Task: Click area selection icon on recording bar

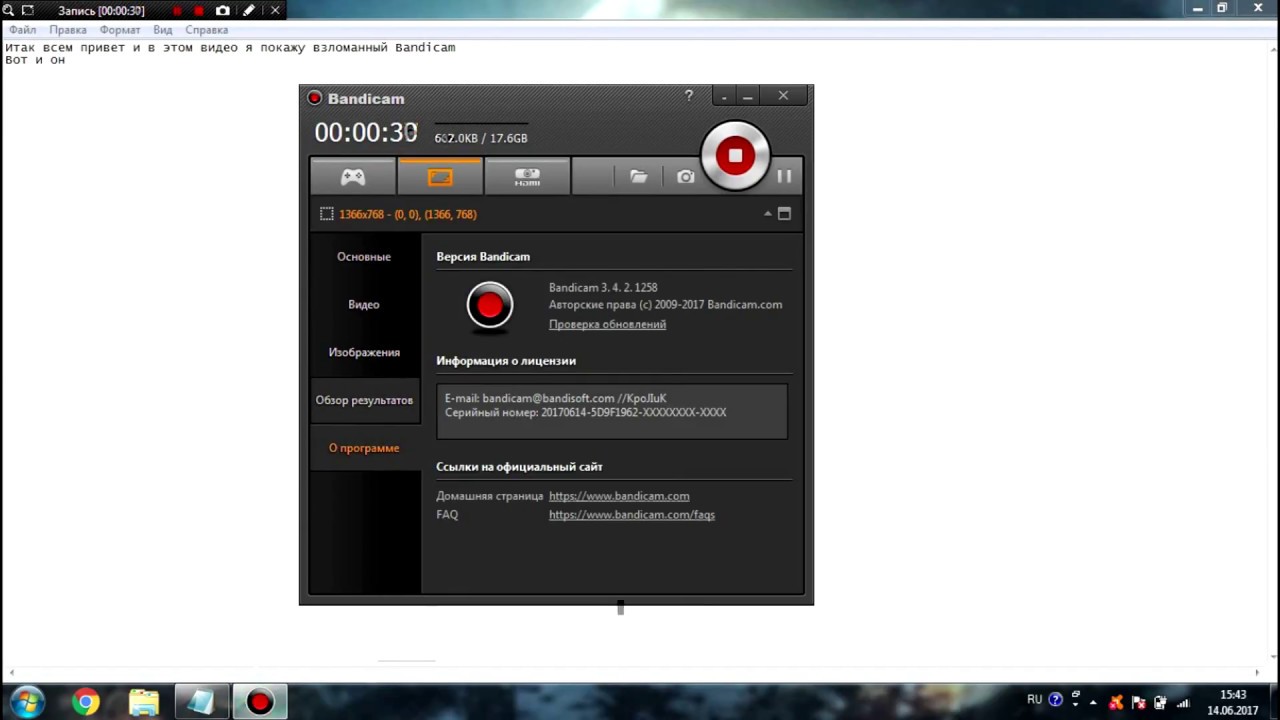Action: [28, 10]
